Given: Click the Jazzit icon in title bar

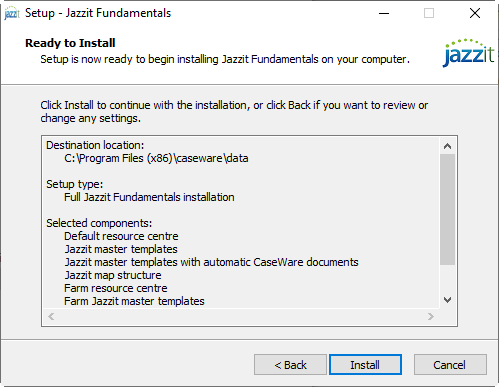Looking at the screenshot, I should (x=12, y=13).
